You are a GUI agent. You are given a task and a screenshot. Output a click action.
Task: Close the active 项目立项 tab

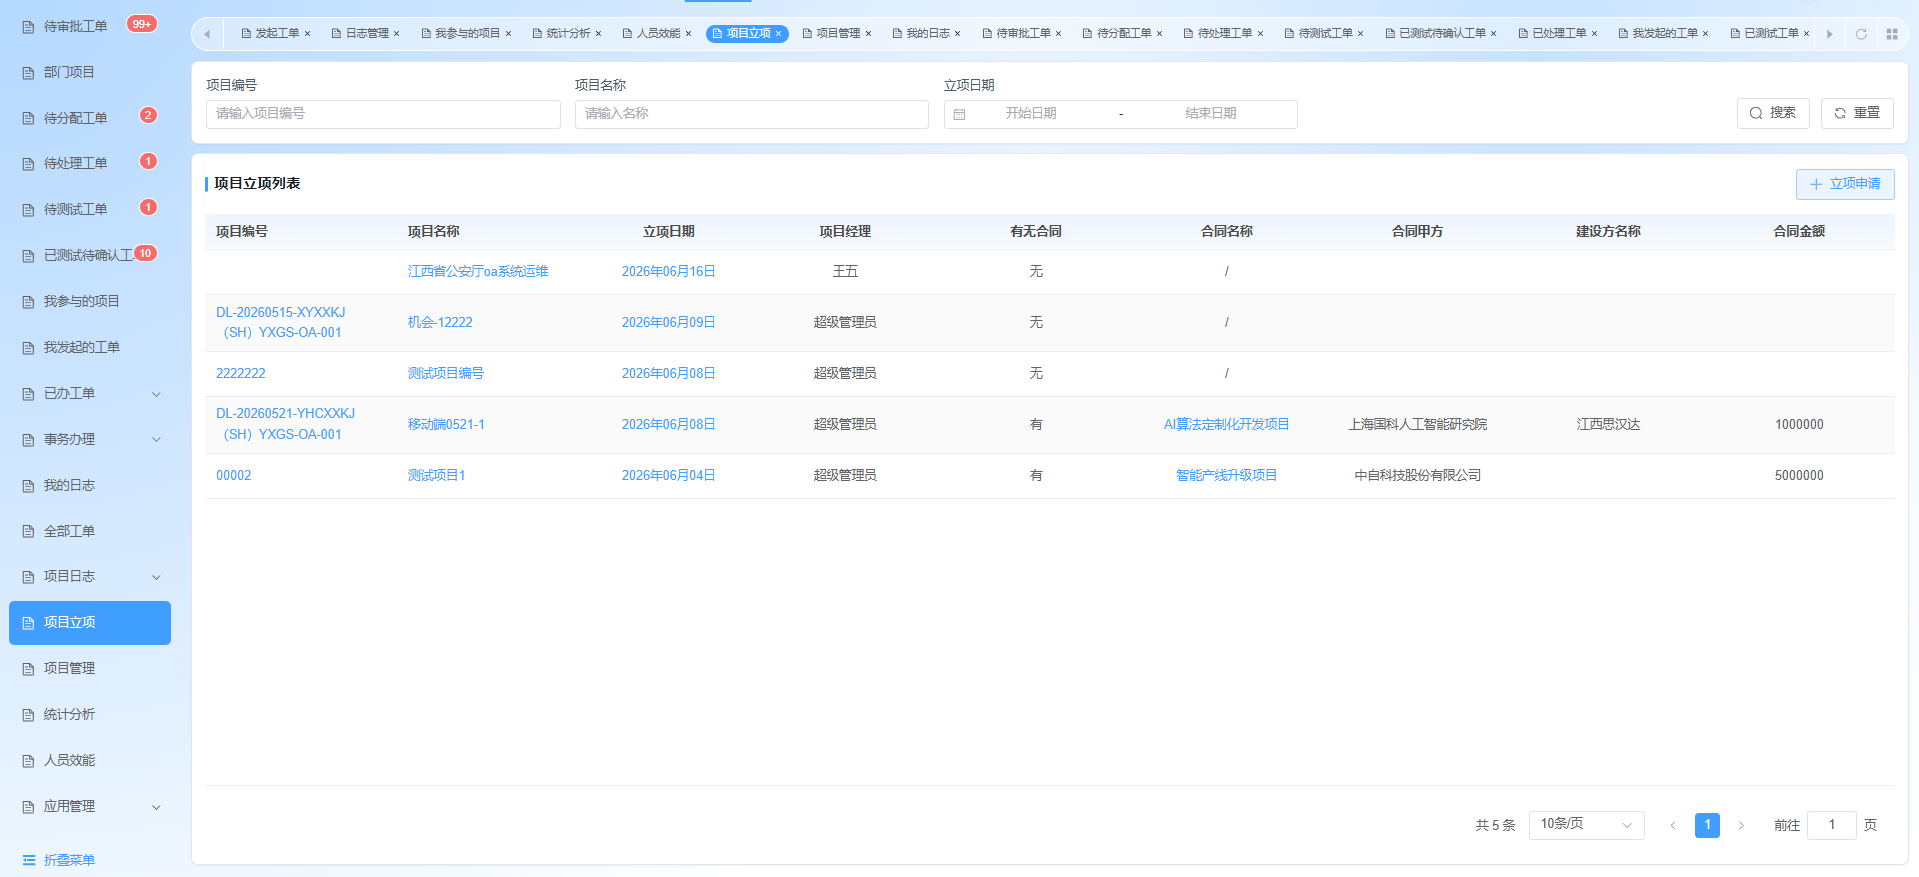point(779,34)
